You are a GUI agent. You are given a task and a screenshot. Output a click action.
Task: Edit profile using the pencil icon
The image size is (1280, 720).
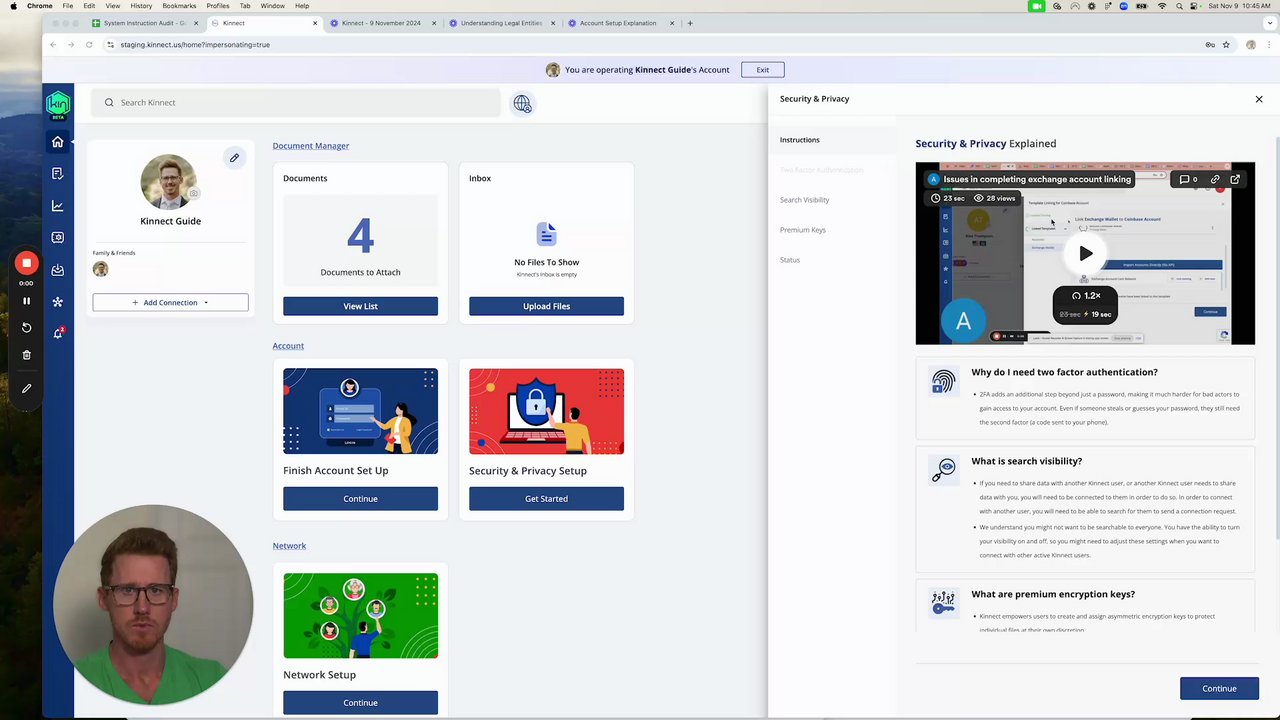pos(234,157)
